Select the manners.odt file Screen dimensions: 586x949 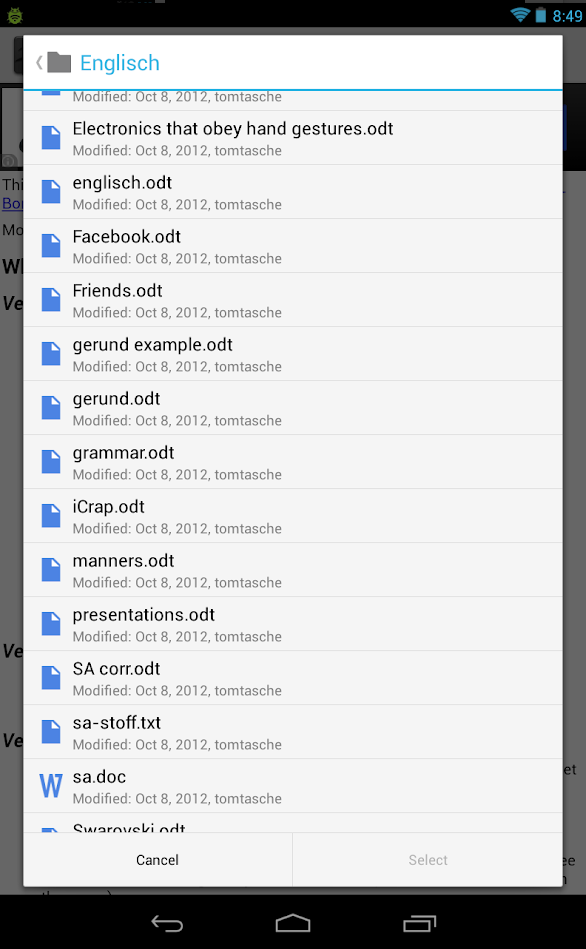coord(293,570)
